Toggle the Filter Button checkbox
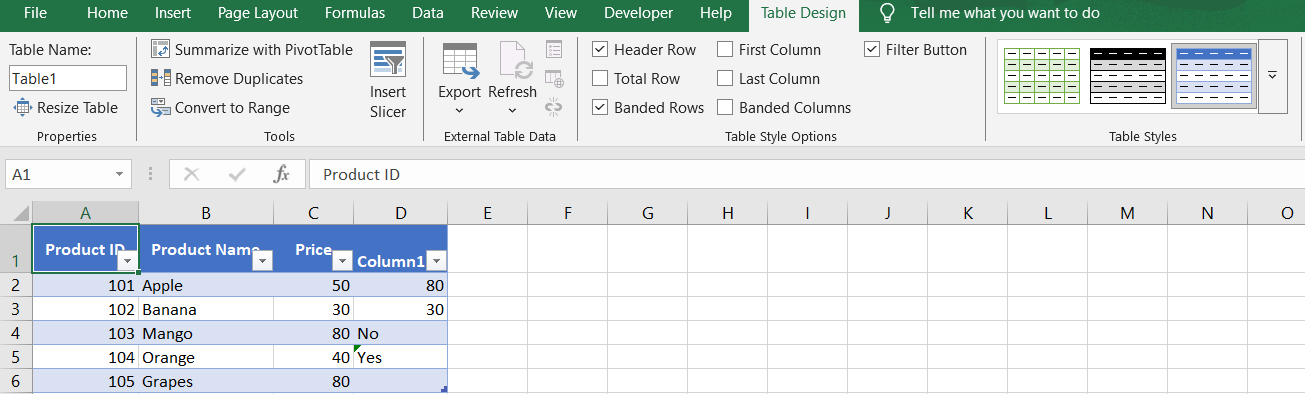The height and width of the screenshot is (394, 1305). point(872,49)
